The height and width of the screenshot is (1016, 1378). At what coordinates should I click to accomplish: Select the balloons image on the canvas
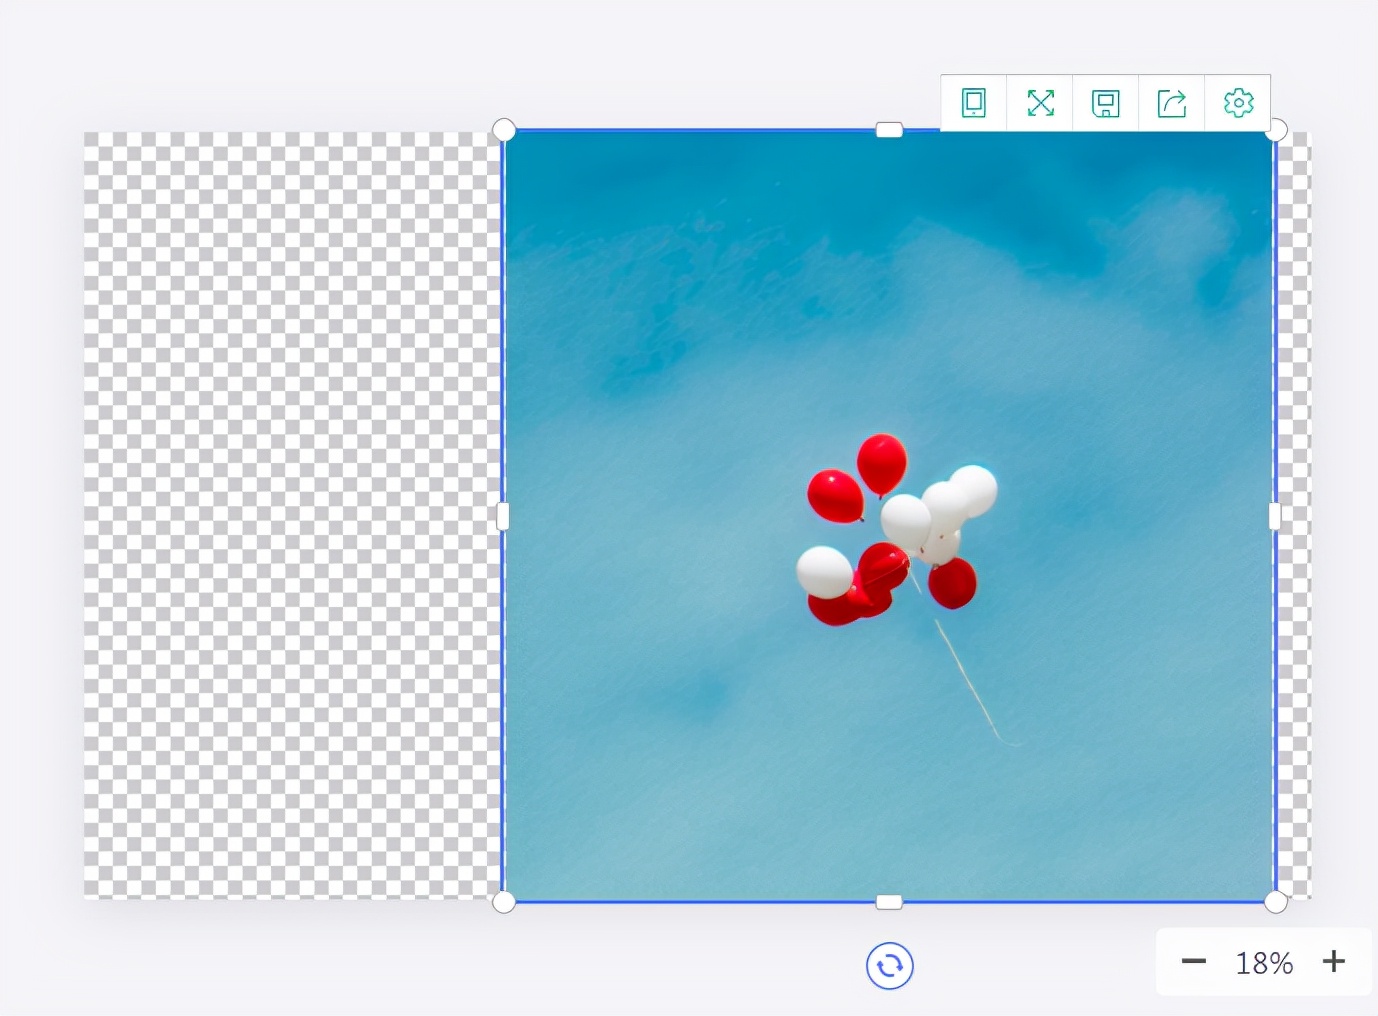tap(889, 516)
